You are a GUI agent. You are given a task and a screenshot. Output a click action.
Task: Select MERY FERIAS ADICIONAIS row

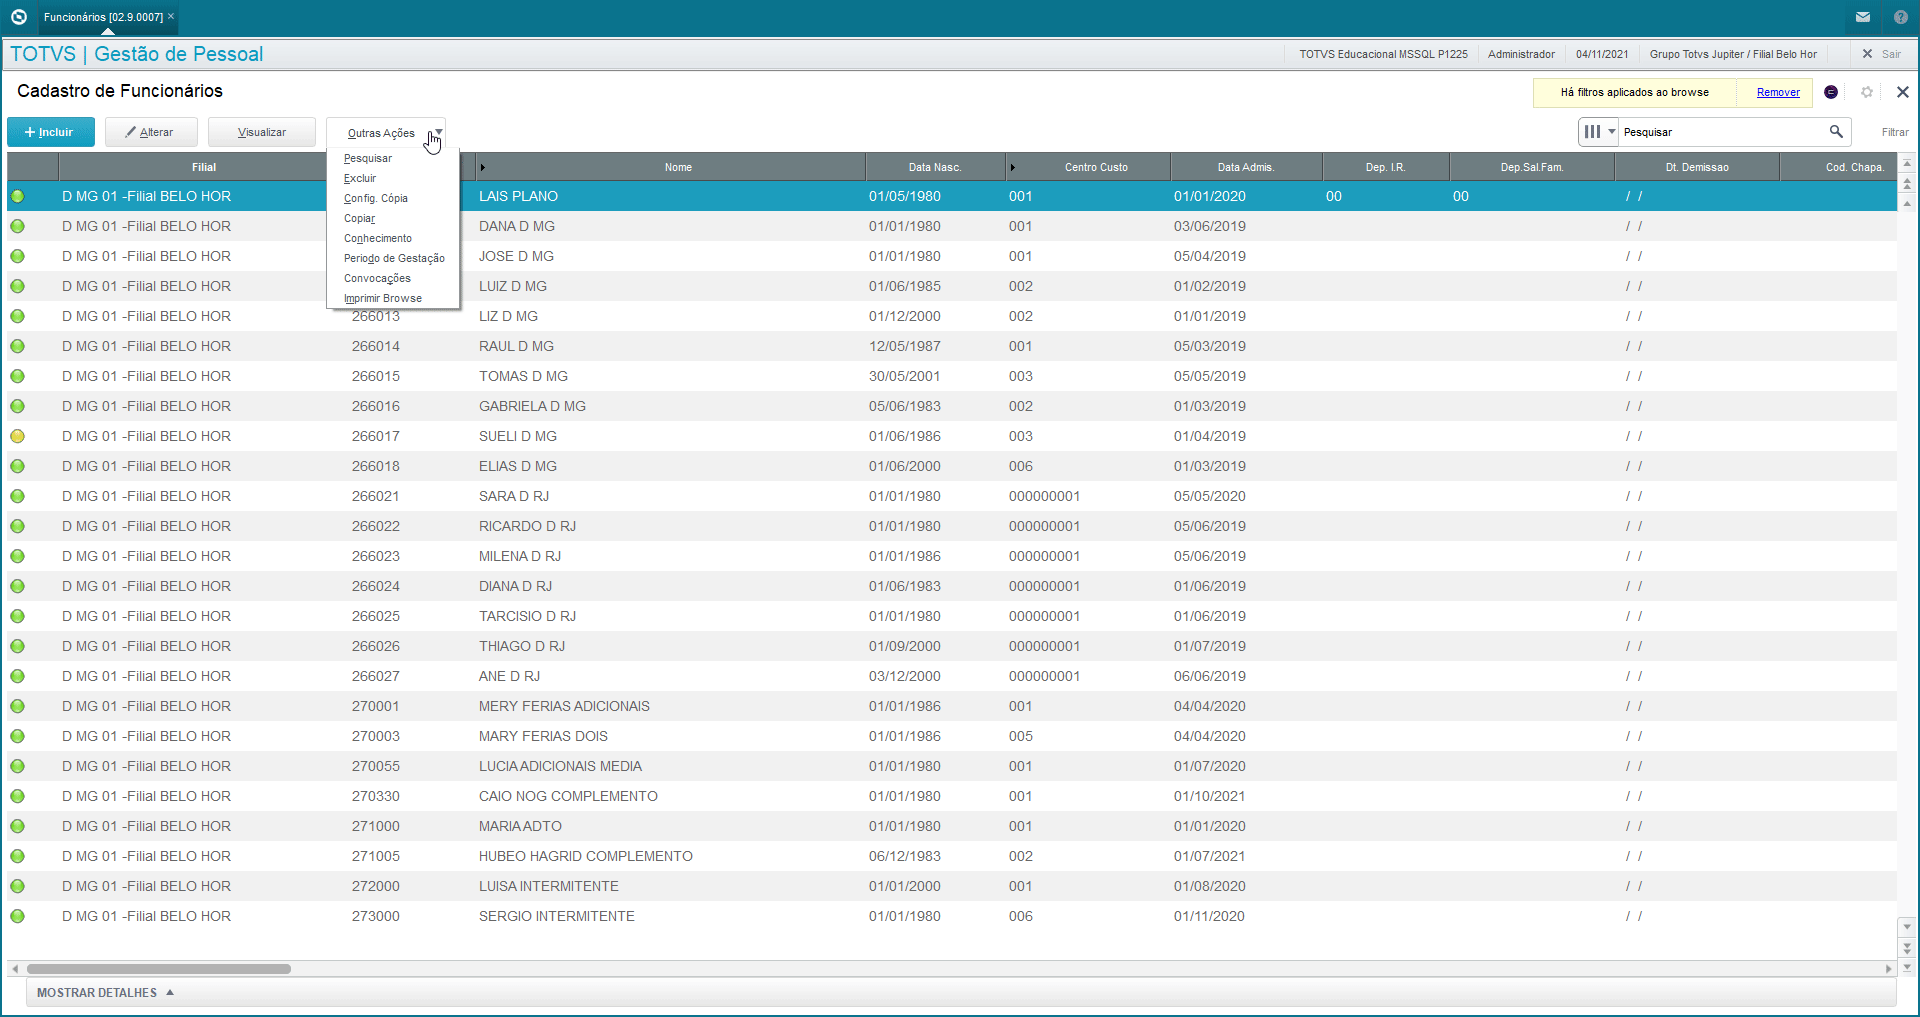pyautogui.click(x=952, y=706)
